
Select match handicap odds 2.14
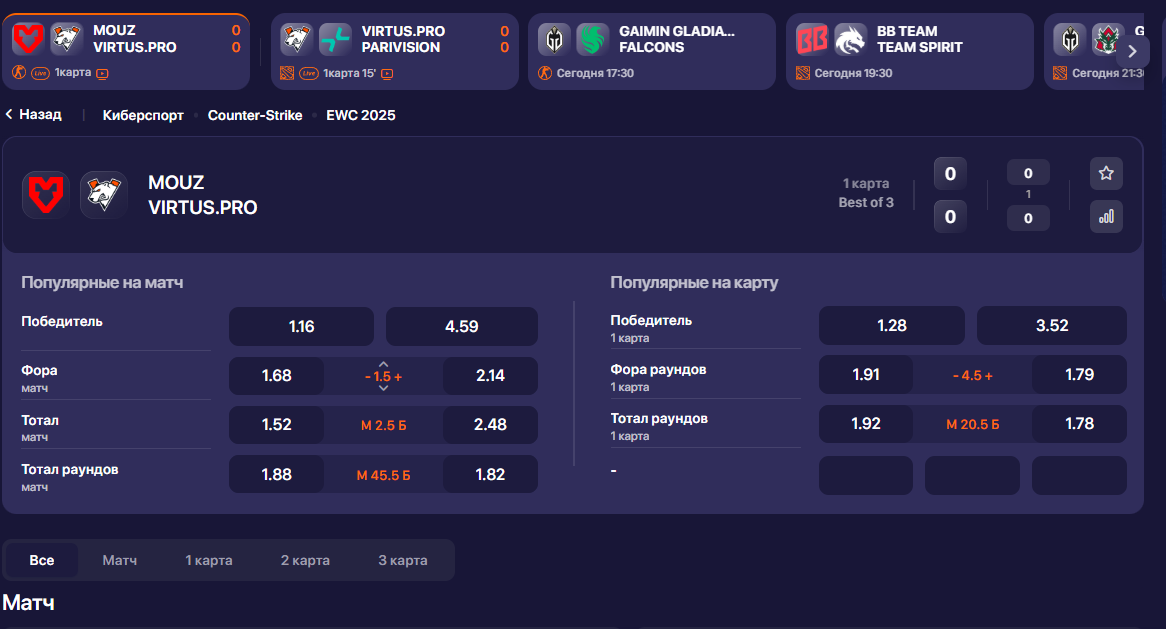pyautogui.click(x=490, y=375)
